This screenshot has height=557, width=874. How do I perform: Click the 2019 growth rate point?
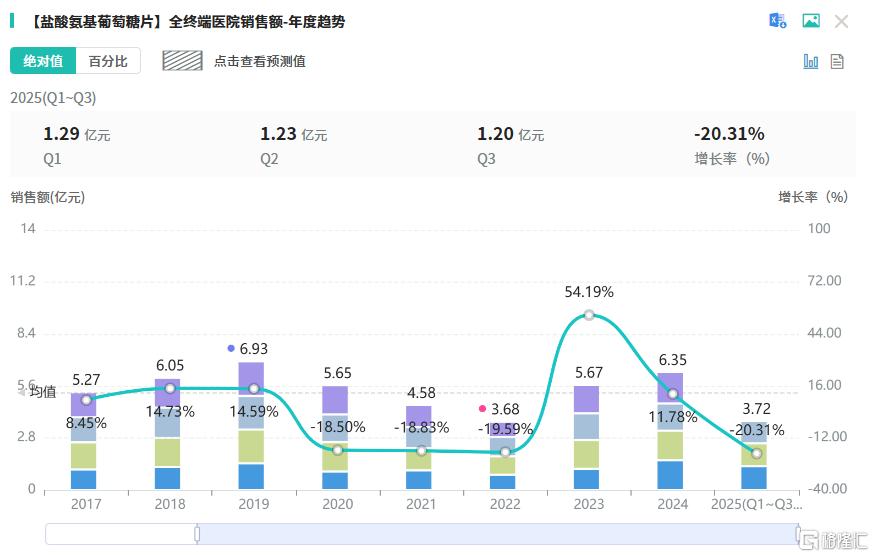pos(254,388)
